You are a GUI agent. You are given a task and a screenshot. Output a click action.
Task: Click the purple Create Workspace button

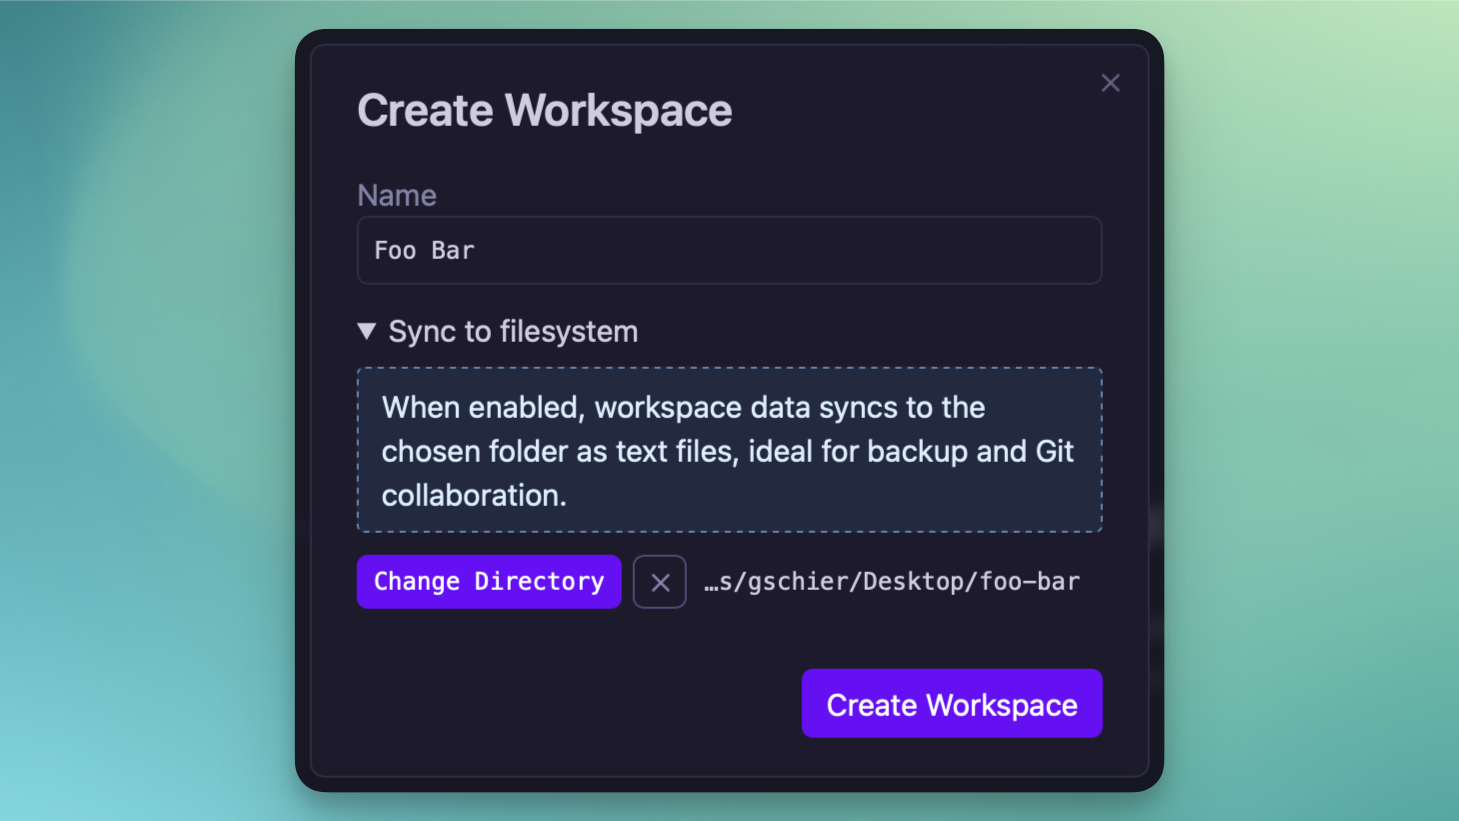pos(951,704)
